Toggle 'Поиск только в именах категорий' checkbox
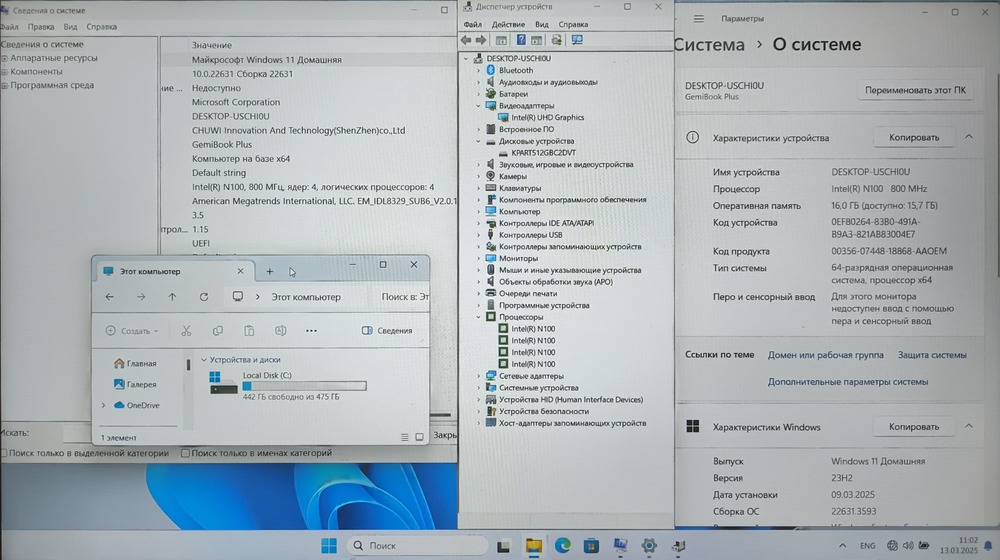 pos(185,453)
